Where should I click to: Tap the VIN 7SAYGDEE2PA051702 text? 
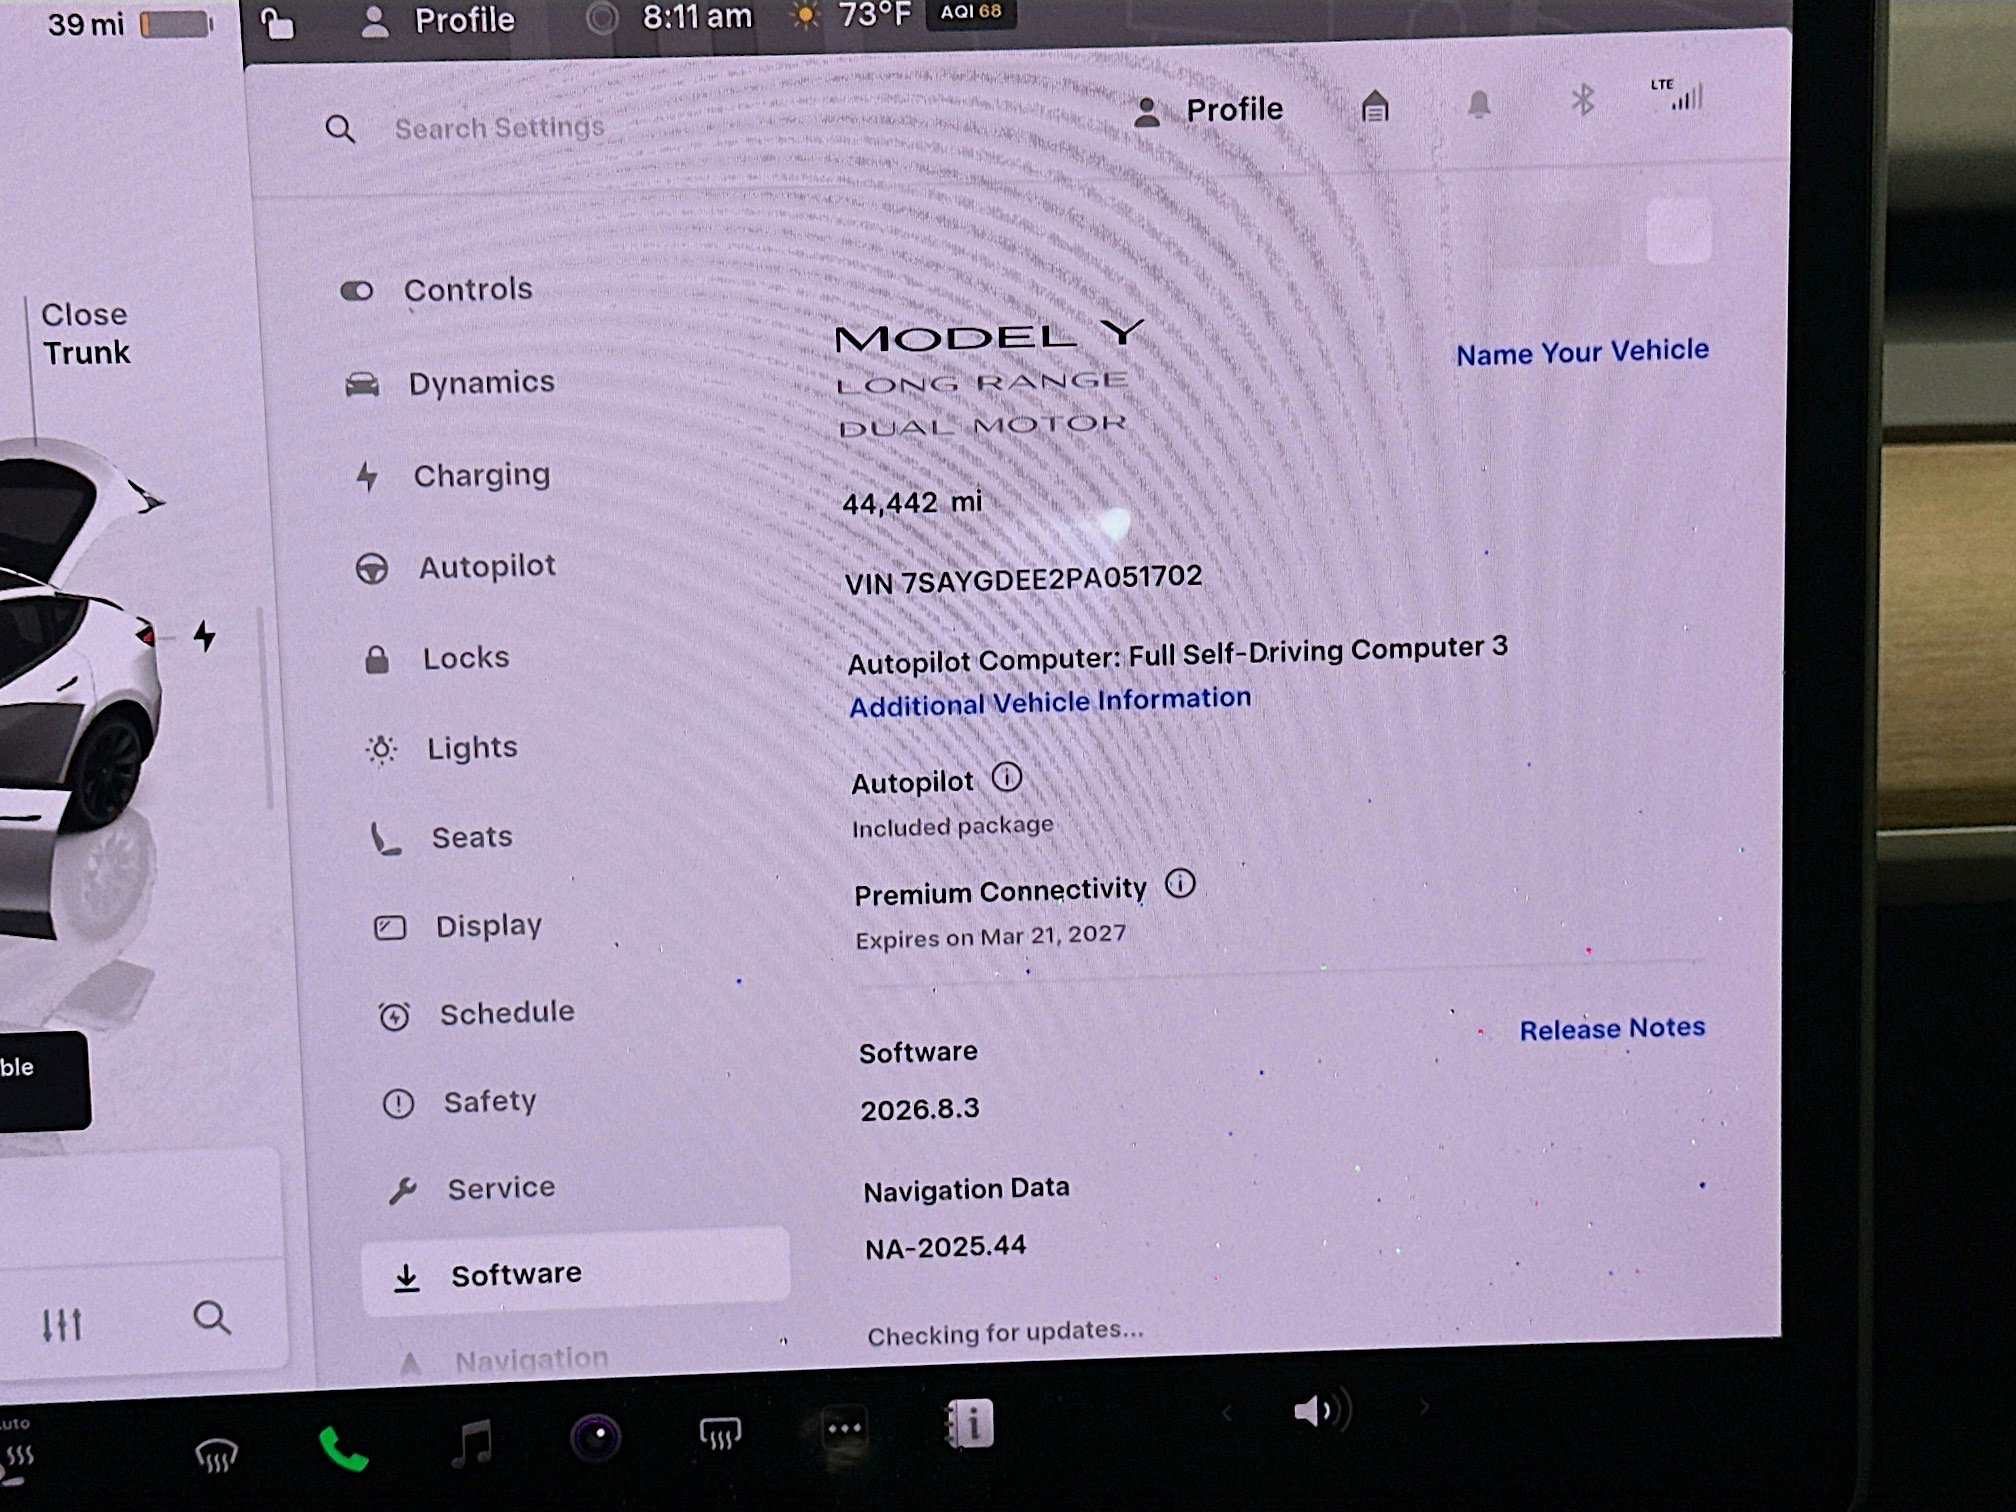tap(1023, 579)
